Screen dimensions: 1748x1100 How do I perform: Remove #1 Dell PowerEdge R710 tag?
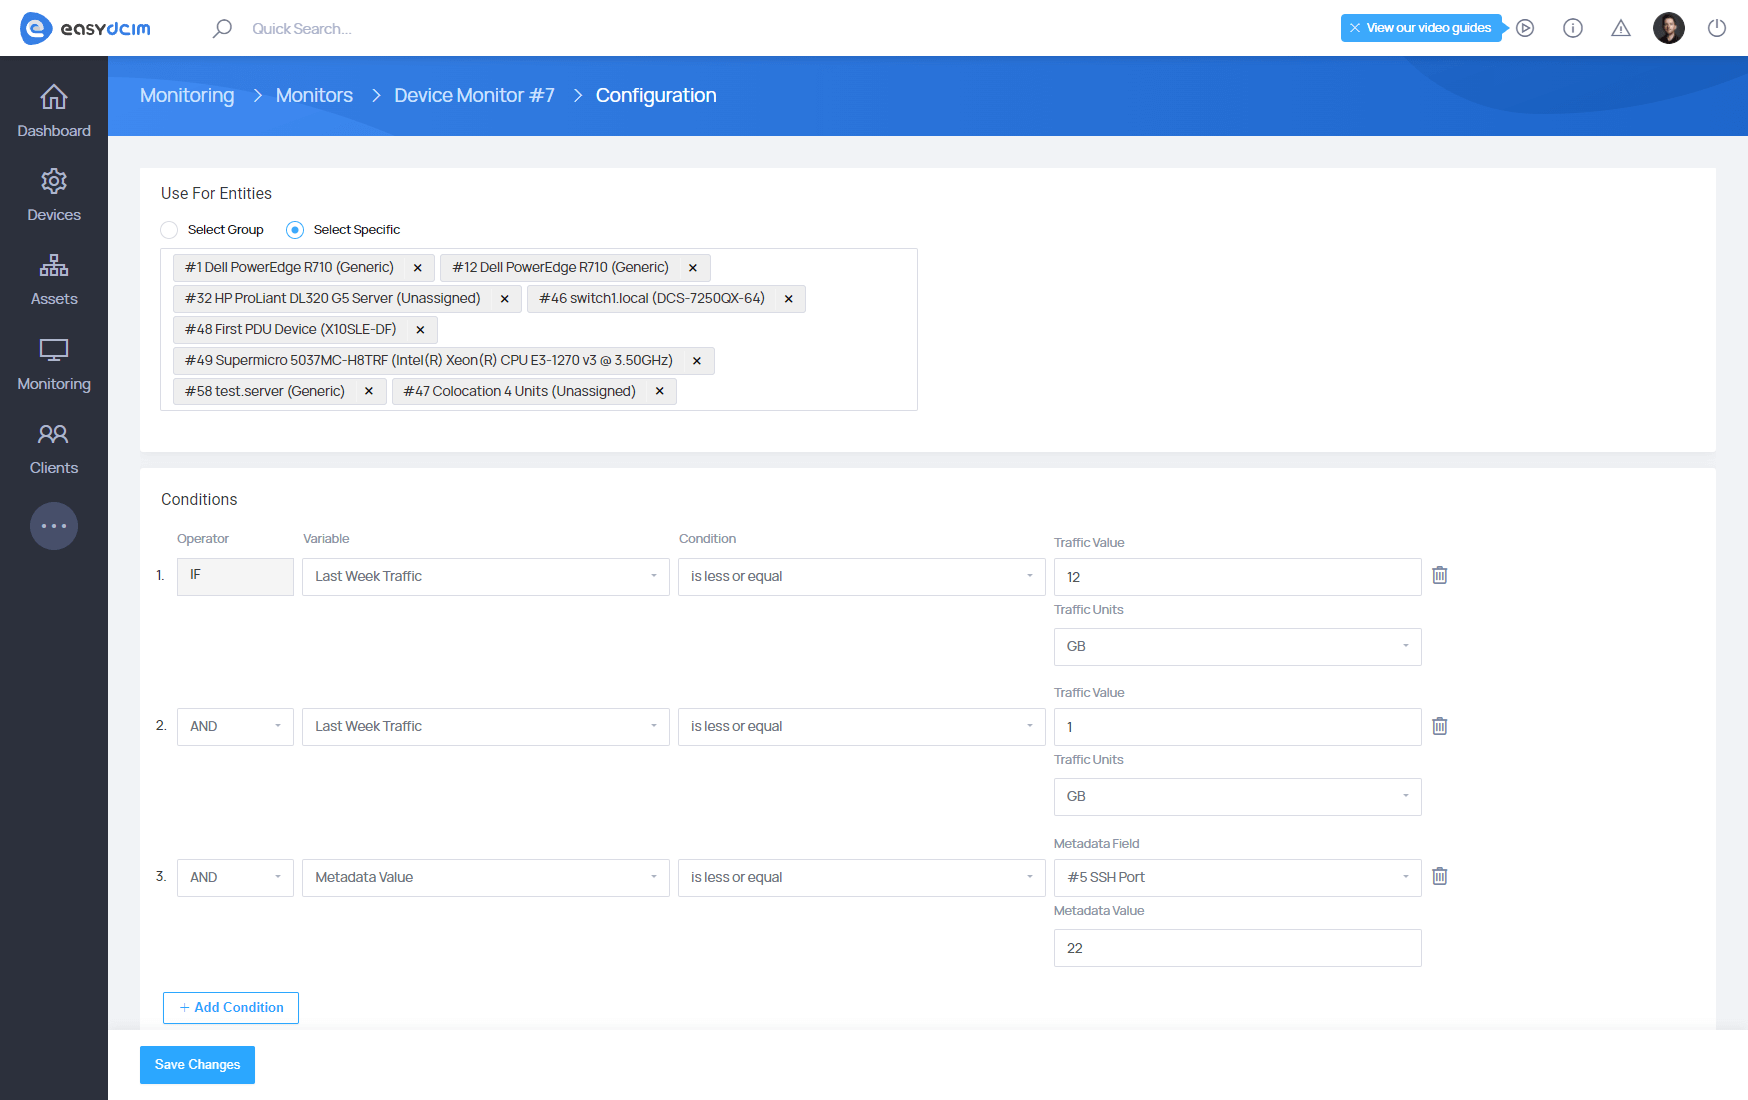(418, 268)
